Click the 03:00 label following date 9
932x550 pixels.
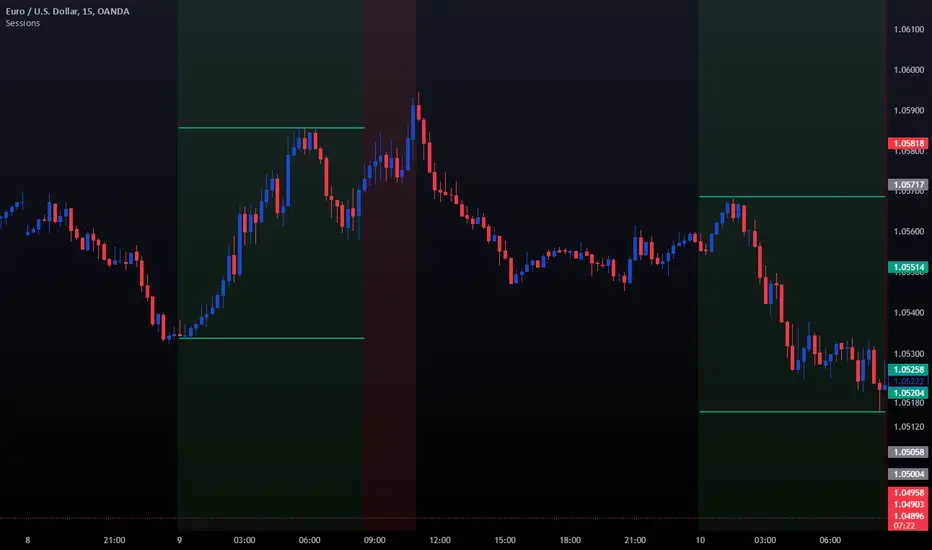pyautogui.click(x=244, y=540)
